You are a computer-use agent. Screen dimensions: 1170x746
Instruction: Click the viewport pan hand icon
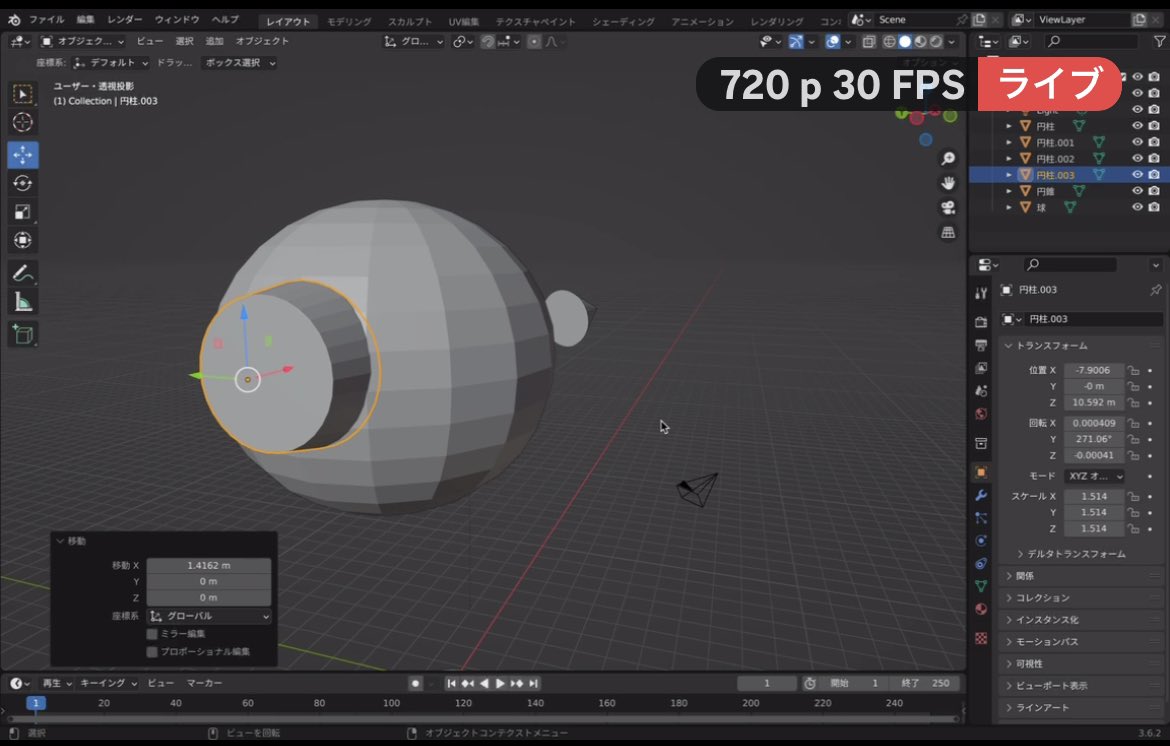948,183
